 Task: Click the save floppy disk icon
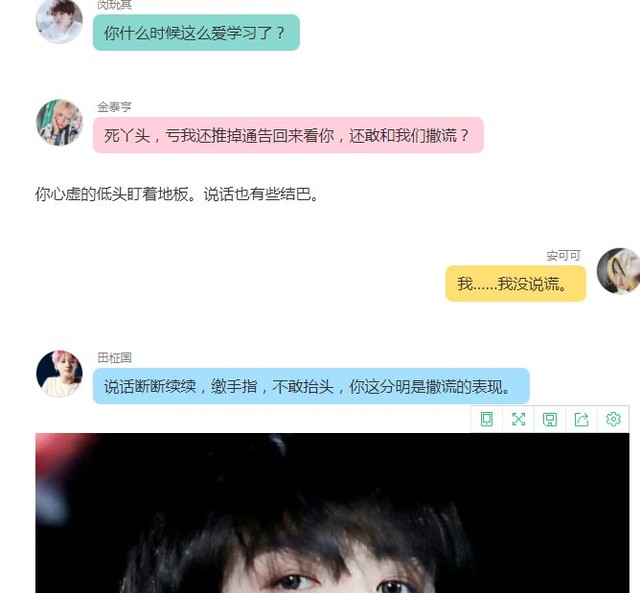550,419
